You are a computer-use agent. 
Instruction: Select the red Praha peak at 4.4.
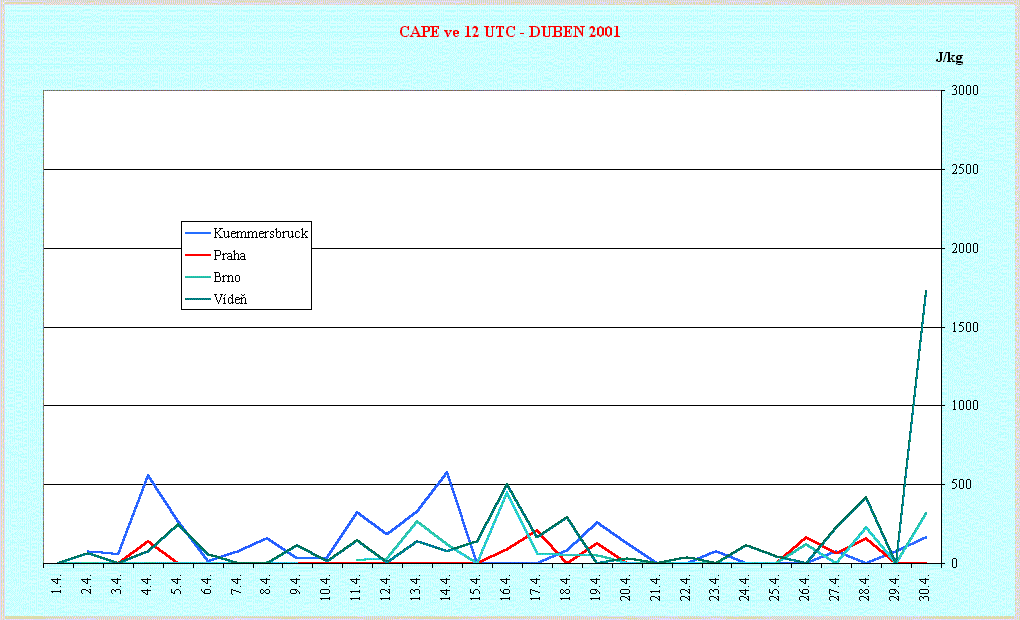coord(148,541)
